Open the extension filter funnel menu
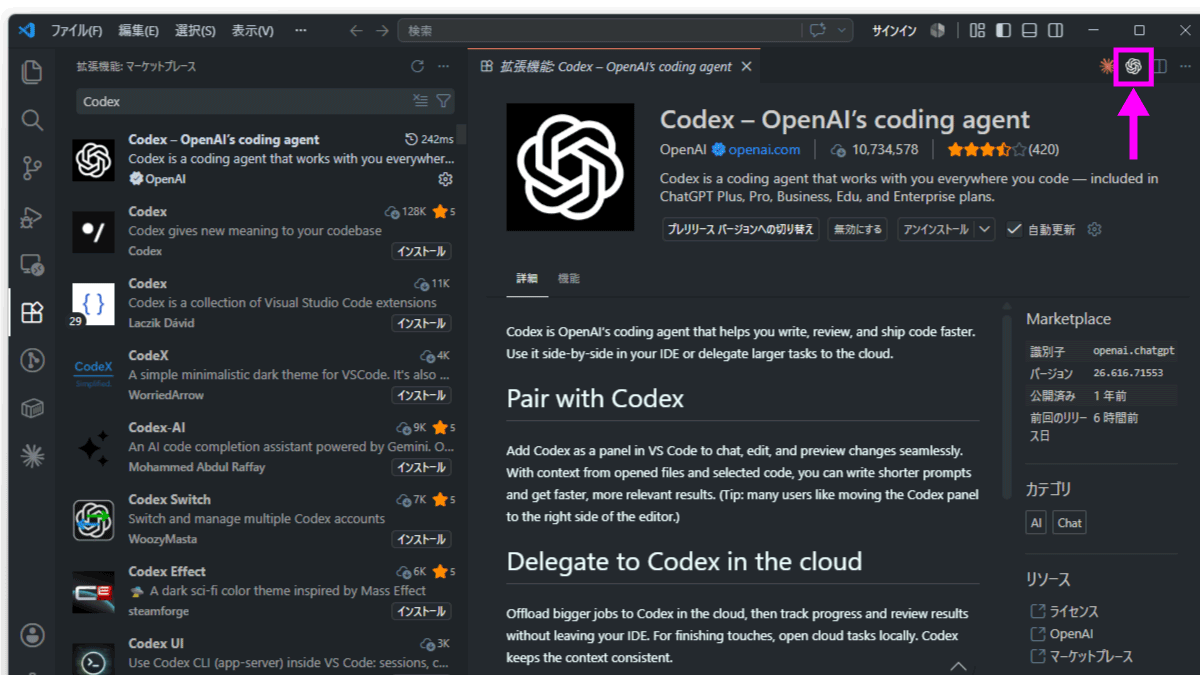1200x675 pixels. pyautogui.click(x=444, y=101)
